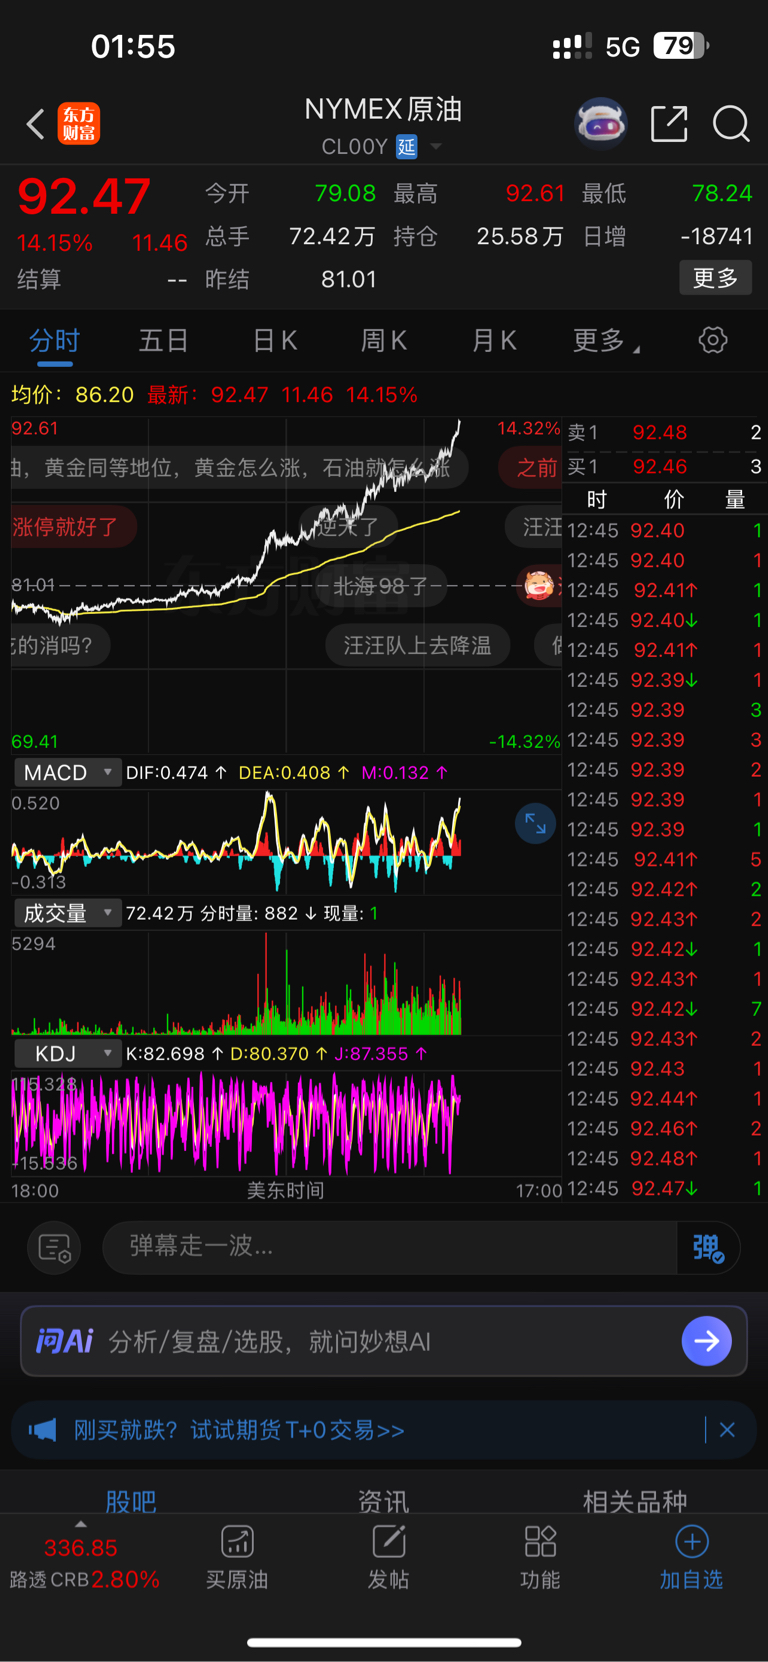The image size is (768, 1662).
Task: Tap the 92.47 current price
Action: coord(84,196)
